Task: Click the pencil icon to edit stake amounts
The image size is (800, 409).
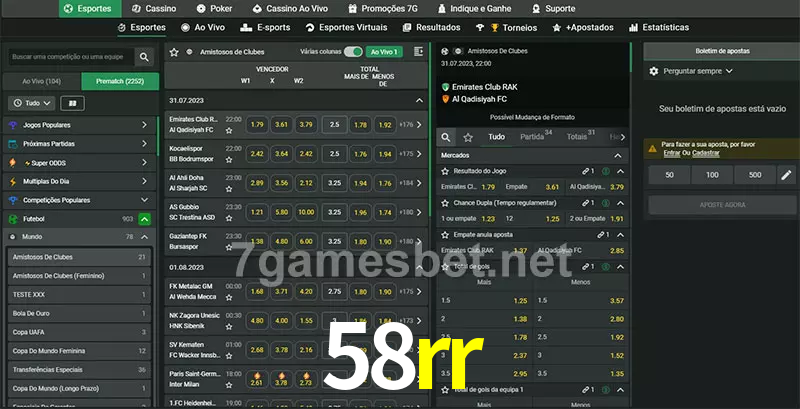Action: [786, 175]
